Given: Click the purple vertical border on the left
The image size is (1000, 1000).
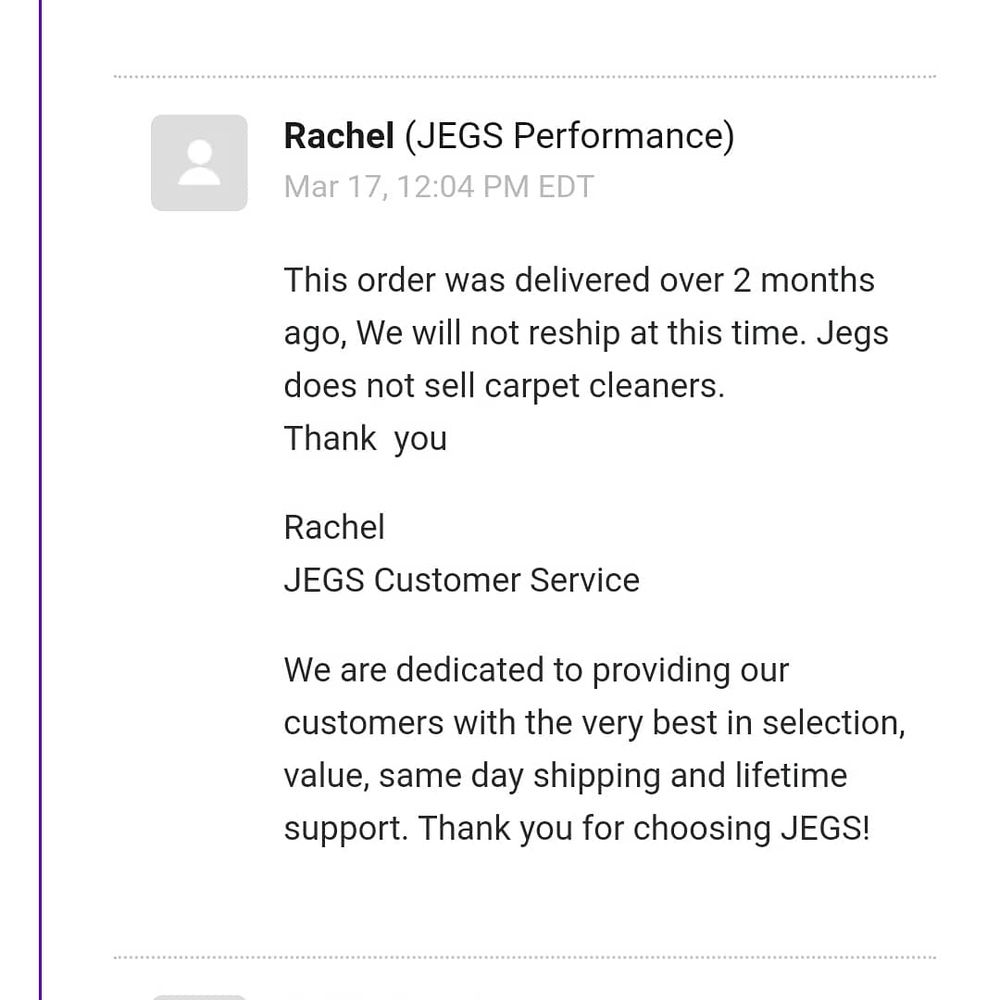Looking at the screenshot, I should pyautogui.click(x=40, y=500).
